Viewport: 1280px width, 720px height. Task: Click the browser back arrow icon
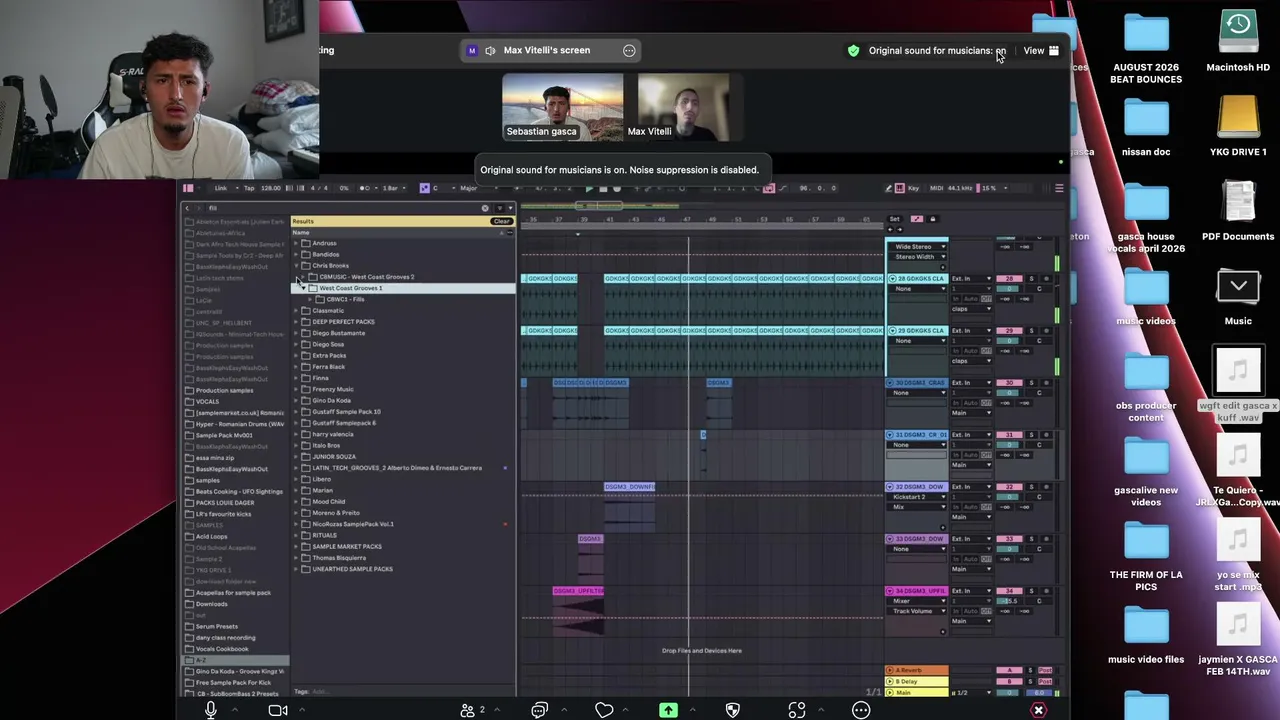tap(187, 208)
